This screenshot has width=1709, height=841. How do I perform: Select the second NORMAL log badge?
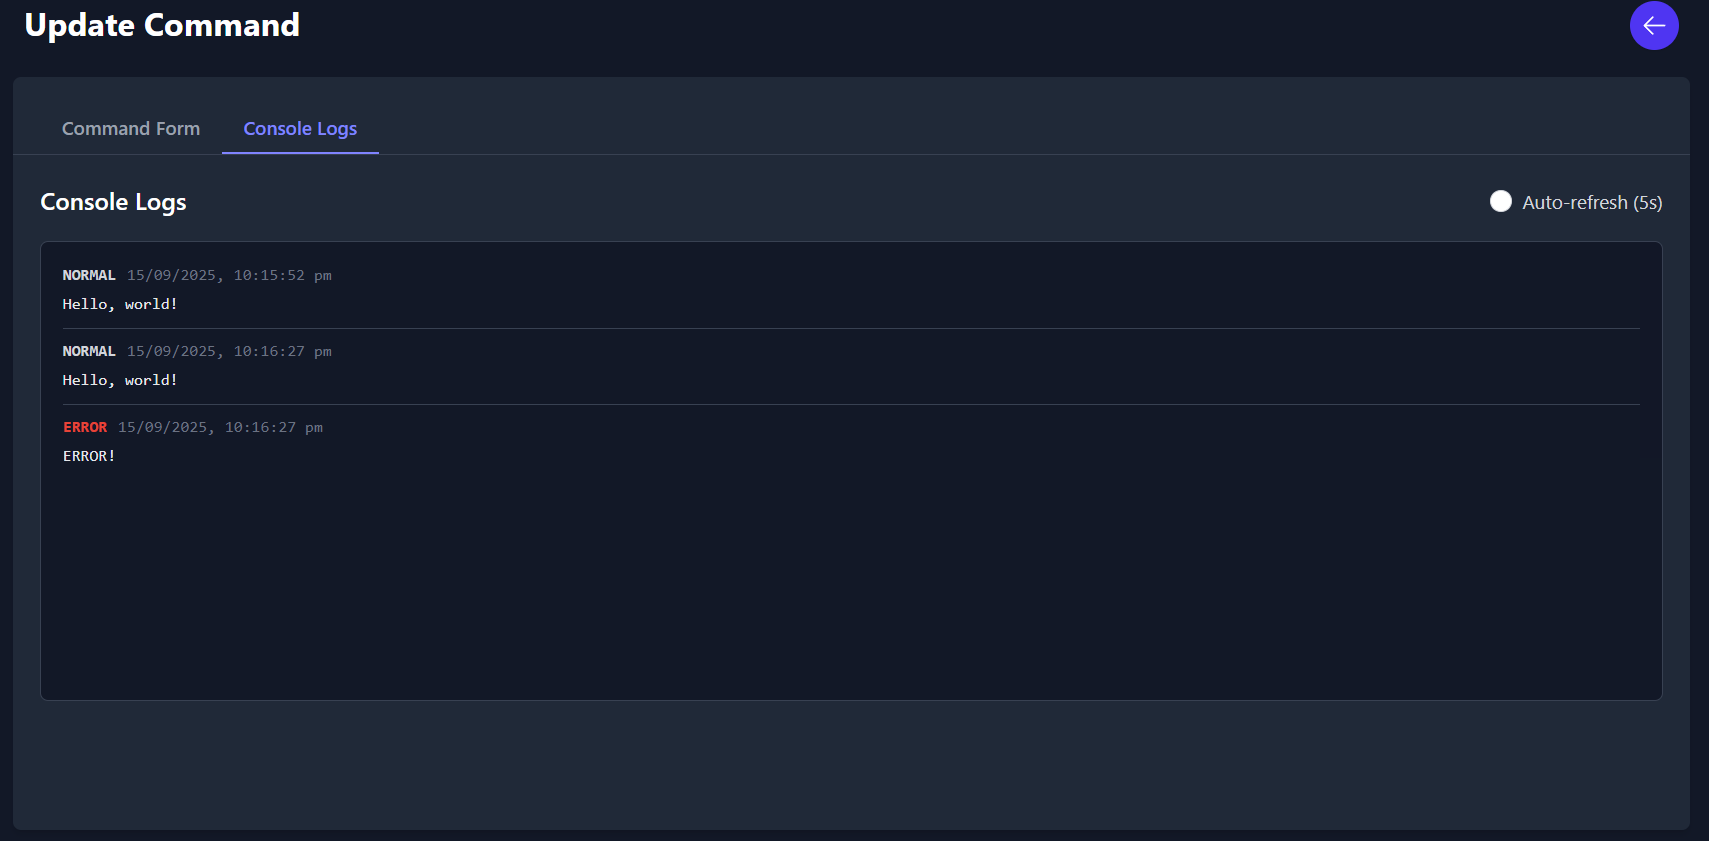[88, 351]
